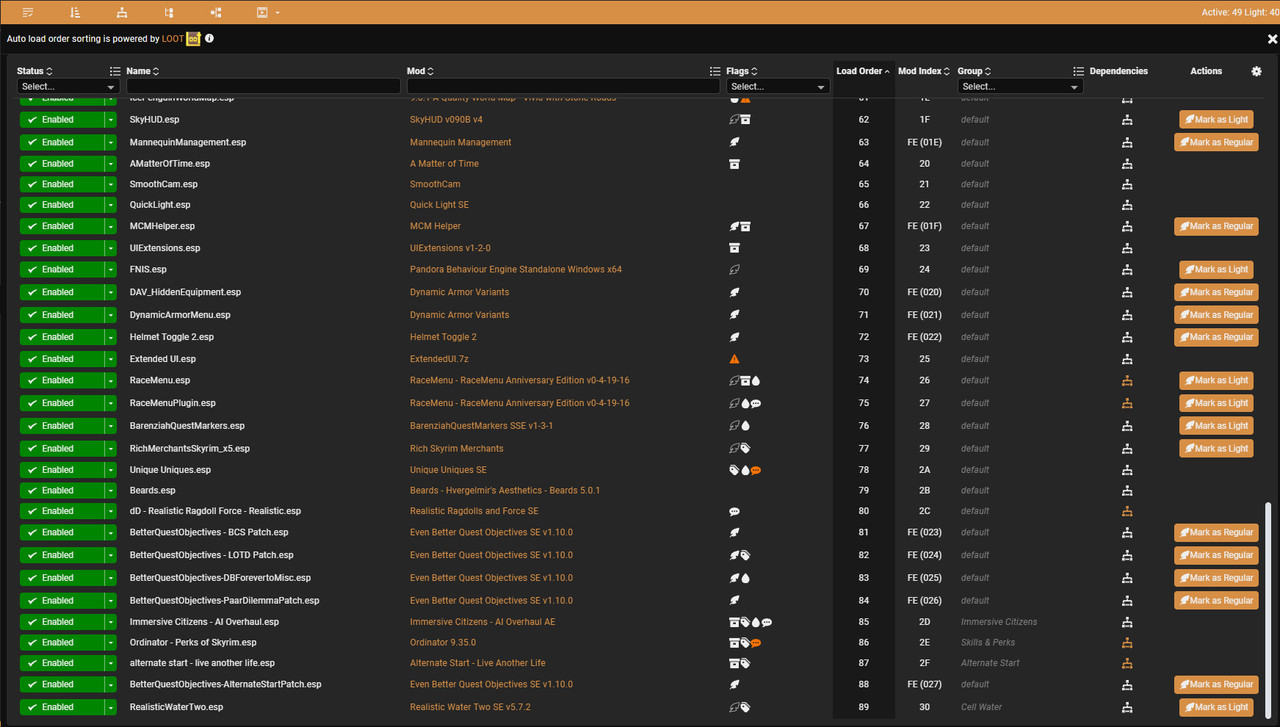Open Group filter Select dropdown

pyautogui.click(x=1020, y=87)
